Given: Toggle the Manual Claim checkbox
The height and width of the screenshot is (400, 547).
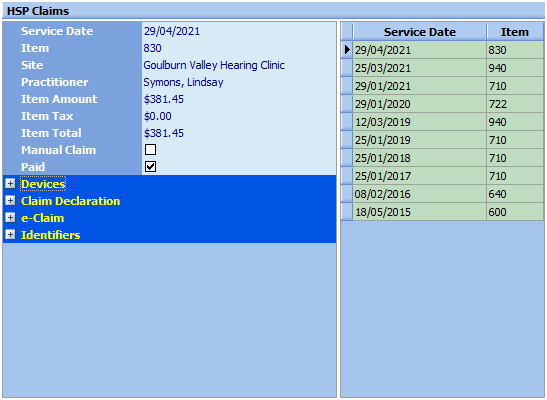Looking at the screenshot, I should (x=150, y=150).
